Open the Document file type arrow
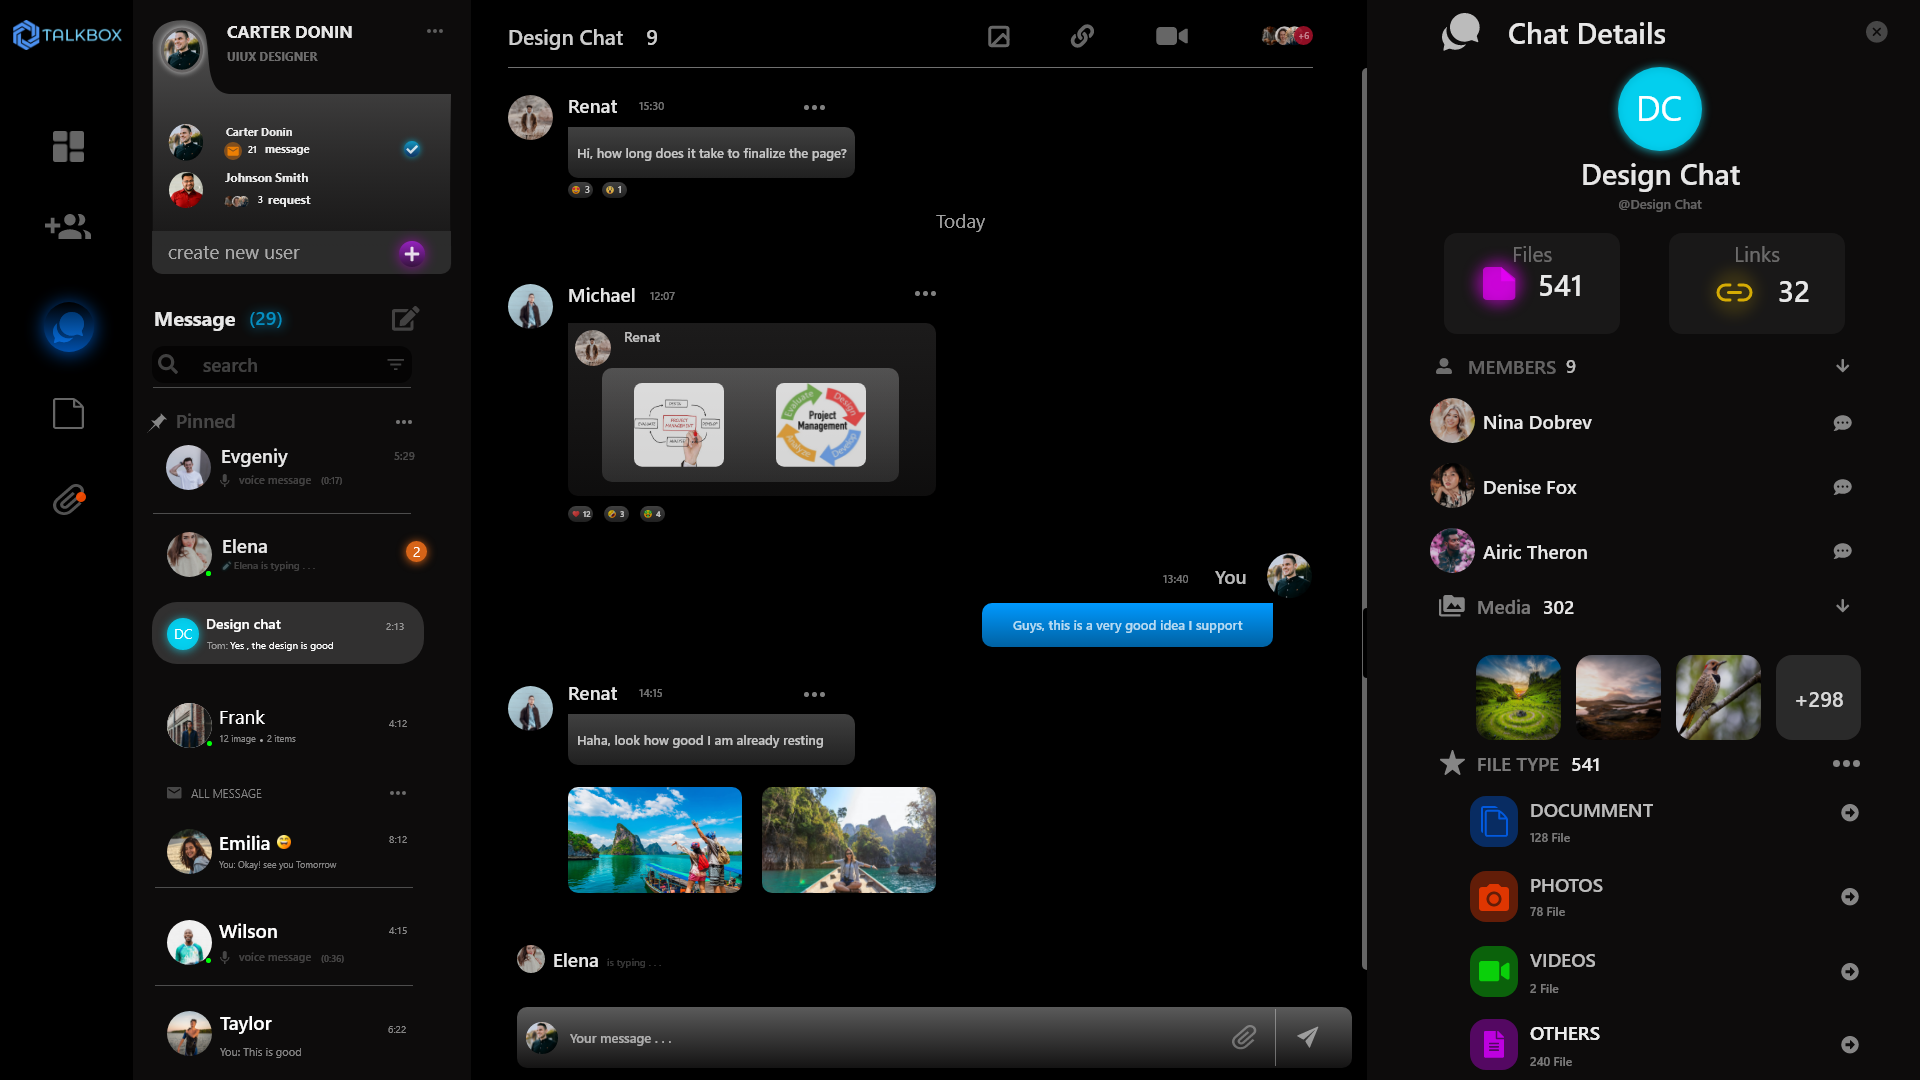 coord(1849,813)
